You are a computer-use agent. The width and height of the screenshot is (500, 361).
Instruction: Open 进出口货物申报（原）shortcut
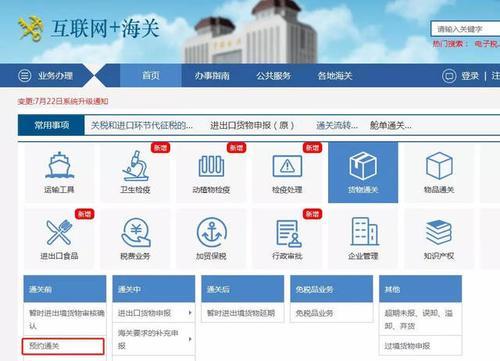point(252,125)
